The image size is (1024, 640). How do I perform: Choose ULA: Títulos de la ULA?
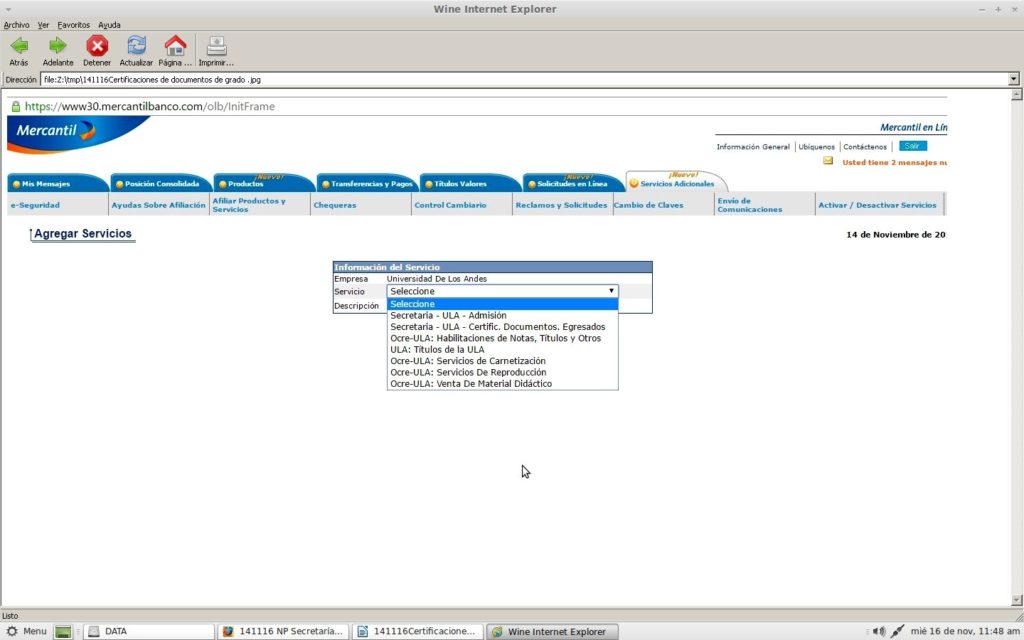503,349
